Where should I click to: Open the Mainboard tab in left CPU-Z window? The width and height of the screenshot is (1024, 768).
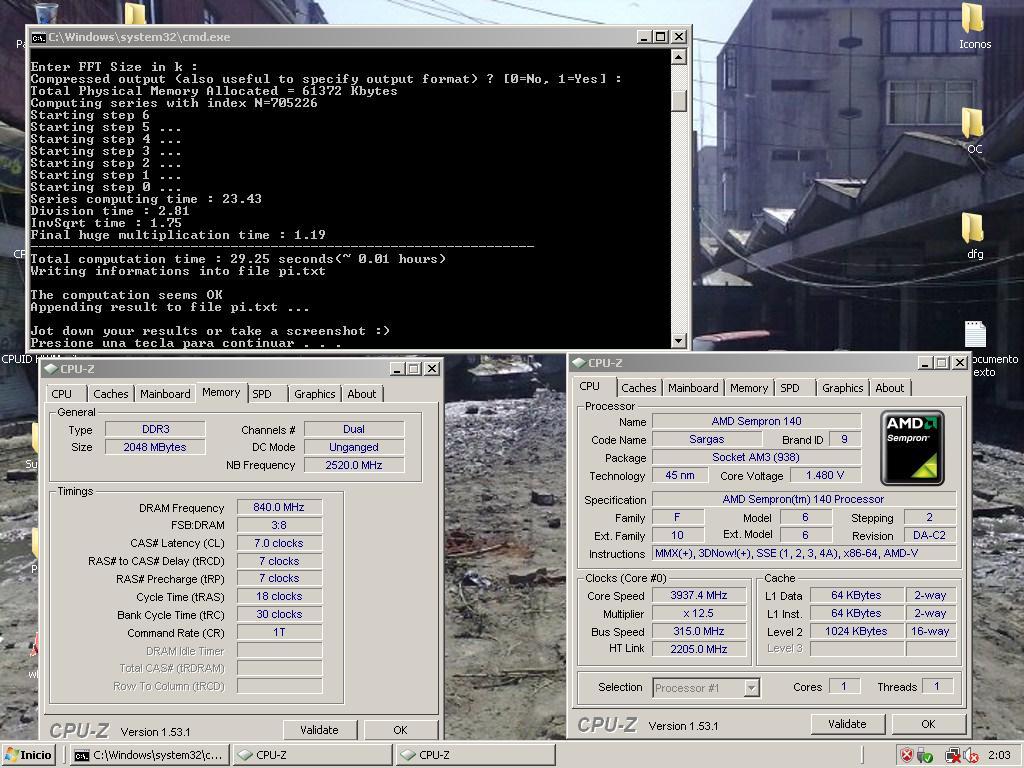(165, 394)
